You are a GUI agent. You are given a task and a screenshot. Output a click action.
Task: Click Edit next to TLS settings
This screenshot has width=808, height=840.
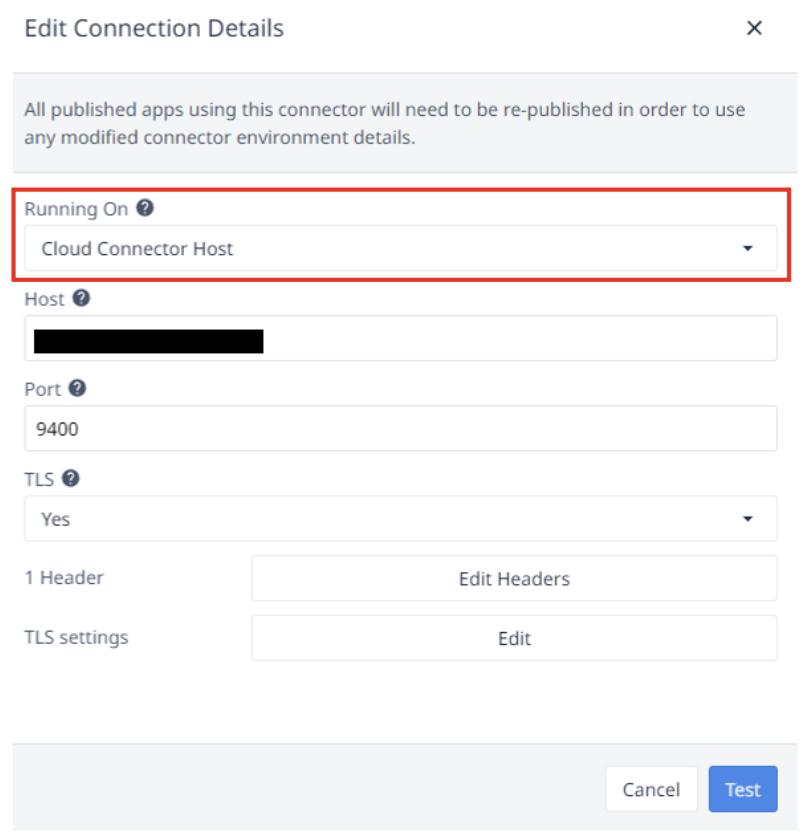tap(514, 638)
